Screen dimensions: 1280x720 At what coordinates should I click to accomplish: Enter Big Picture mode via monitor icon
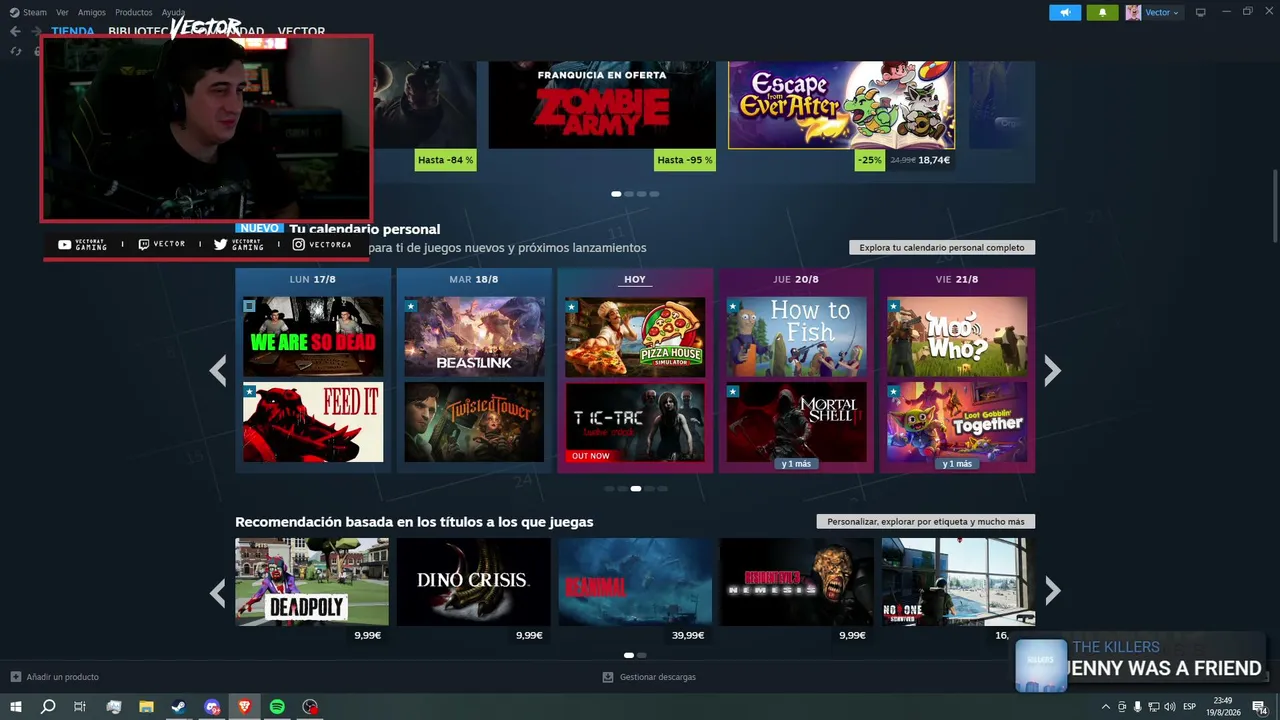pyautogui.click(x=1201, y=12)
